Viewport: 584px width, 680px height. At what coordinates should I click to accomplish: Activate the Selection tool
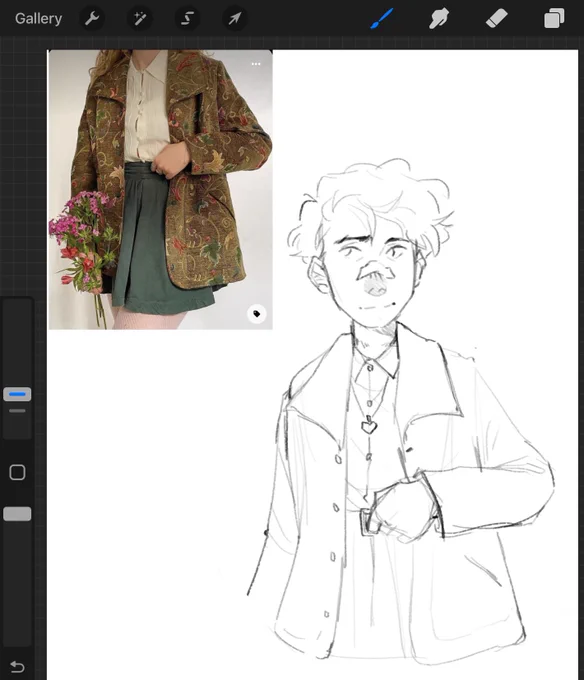pyautogui.click(x=187, y=19)
